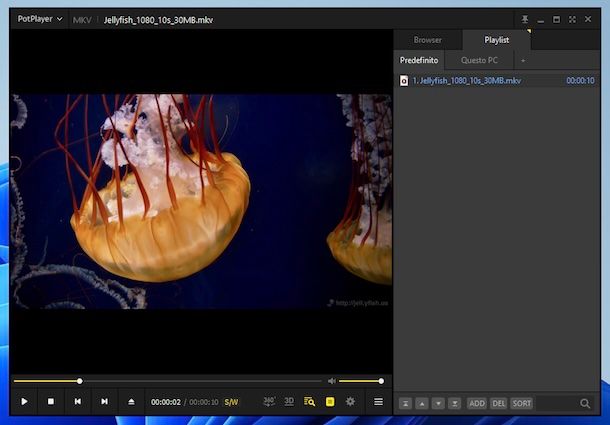The height and width of the screenshot is (425, 610).
Task: Open the PotPlayer main menu dropdown
Action: (40, 19)
